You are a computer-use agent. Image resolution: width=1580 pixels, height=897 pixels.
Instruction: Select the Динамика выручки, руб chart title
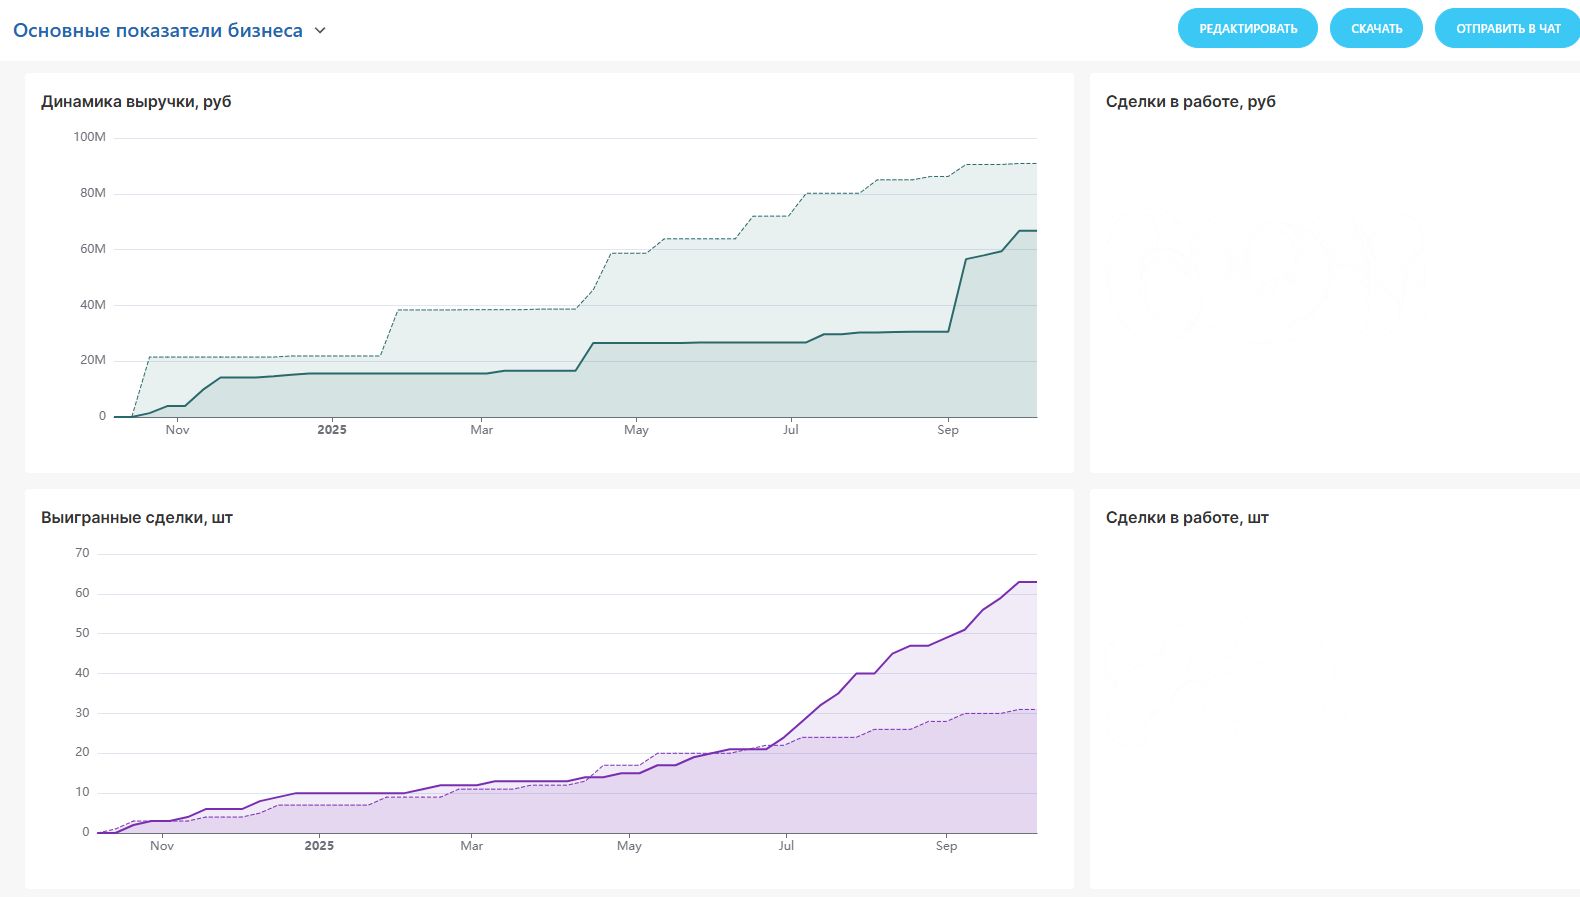click(136, 102)
